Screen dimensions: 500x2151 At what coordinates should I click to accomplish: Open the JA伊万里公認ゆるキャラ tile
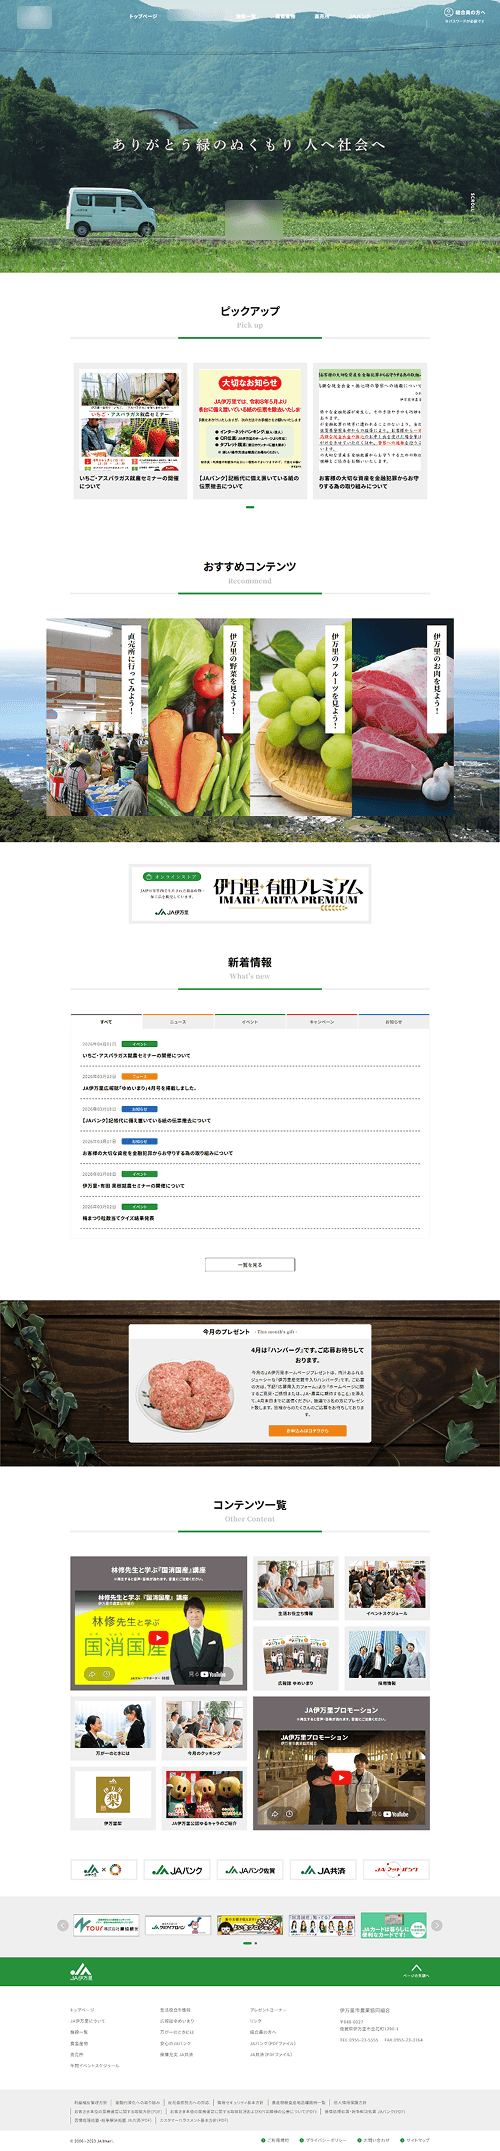(204, 1798)
